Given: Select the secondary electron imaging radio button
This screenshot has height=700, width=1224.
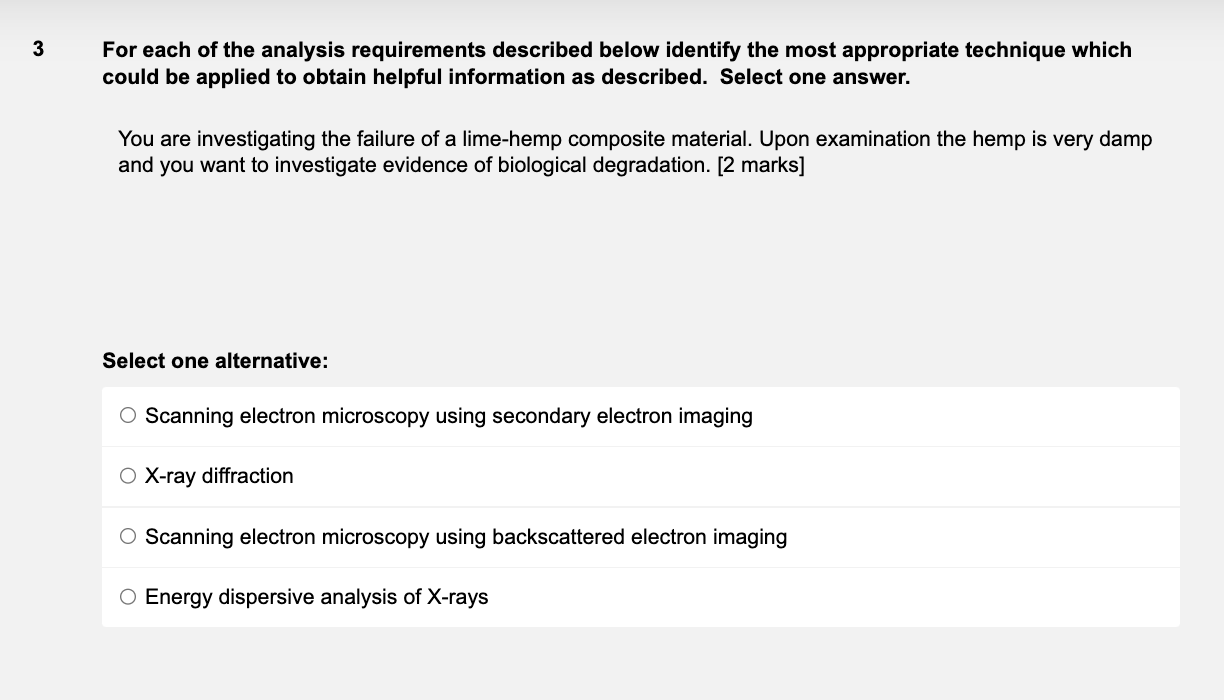Looking at the screenshot, I should pos(128,415).
